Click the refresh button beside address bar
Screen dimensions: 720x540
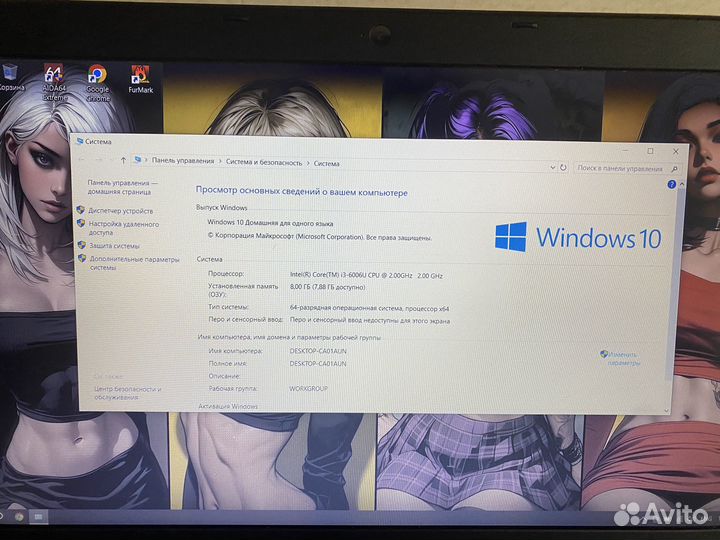click(563, 168)
